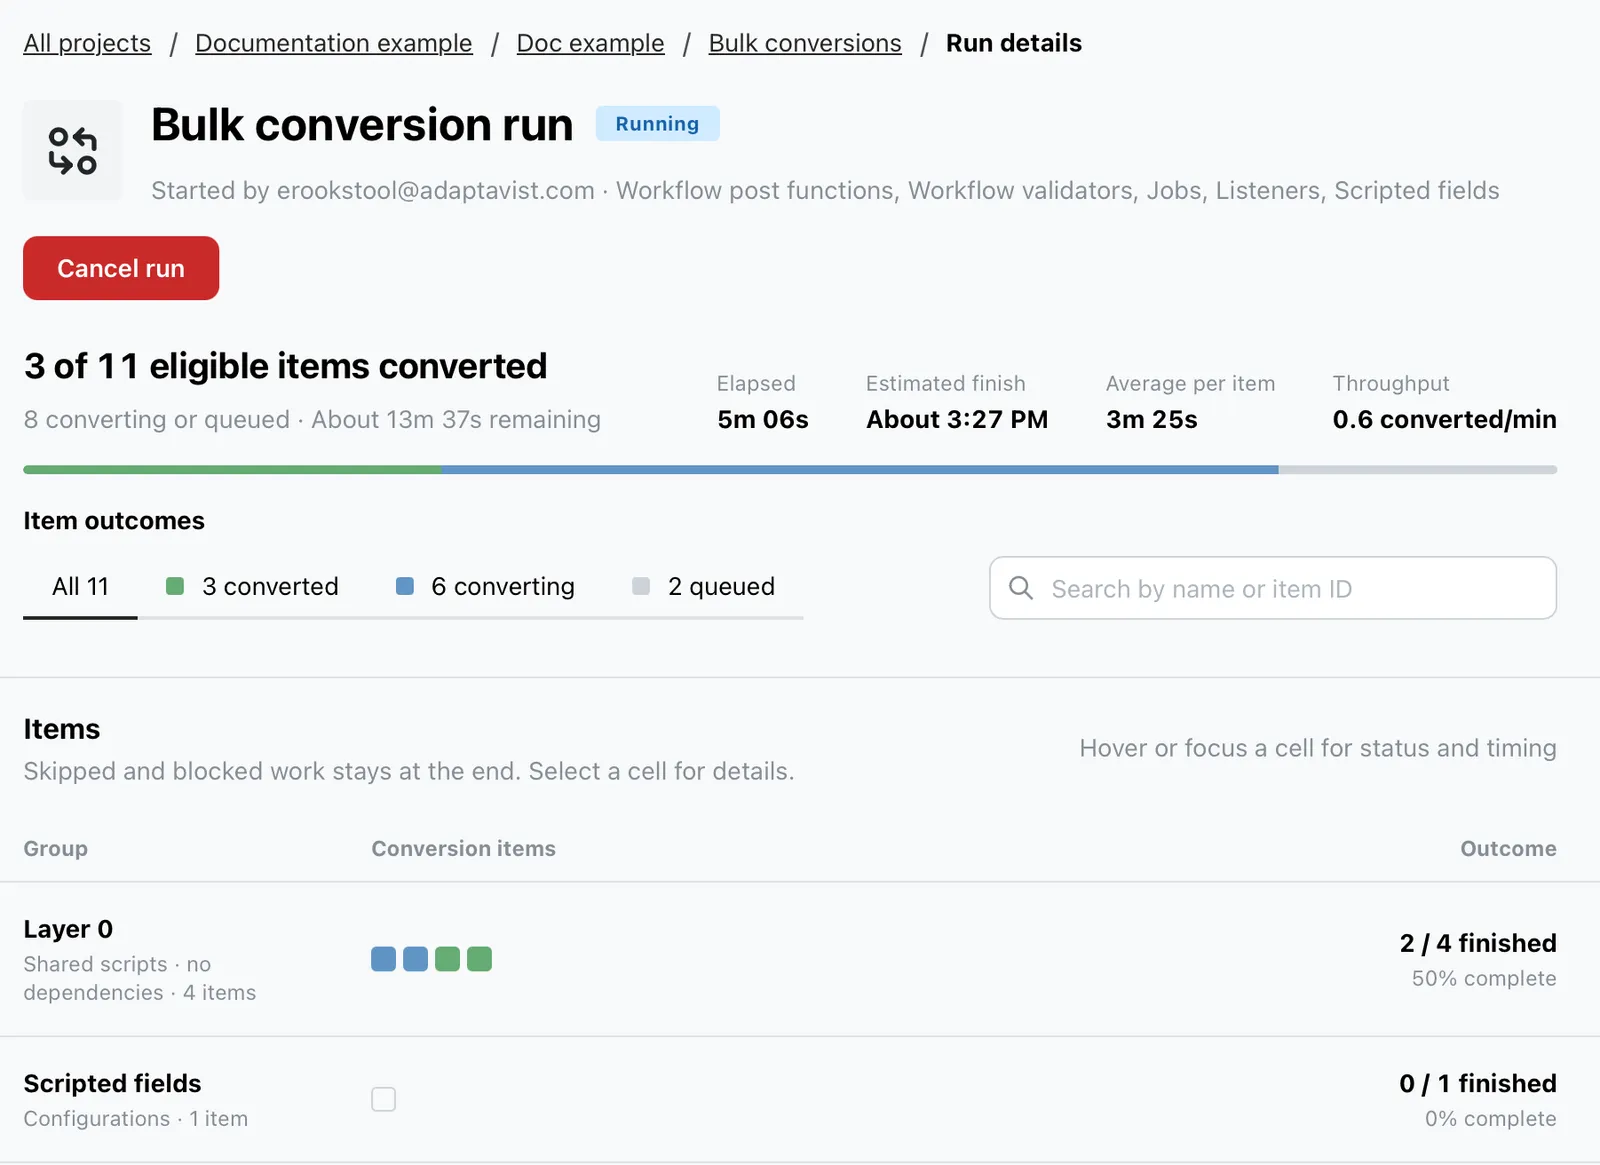
Task: Cancel the running conversion
Action: pyautogui.click(x=121, y=268)
